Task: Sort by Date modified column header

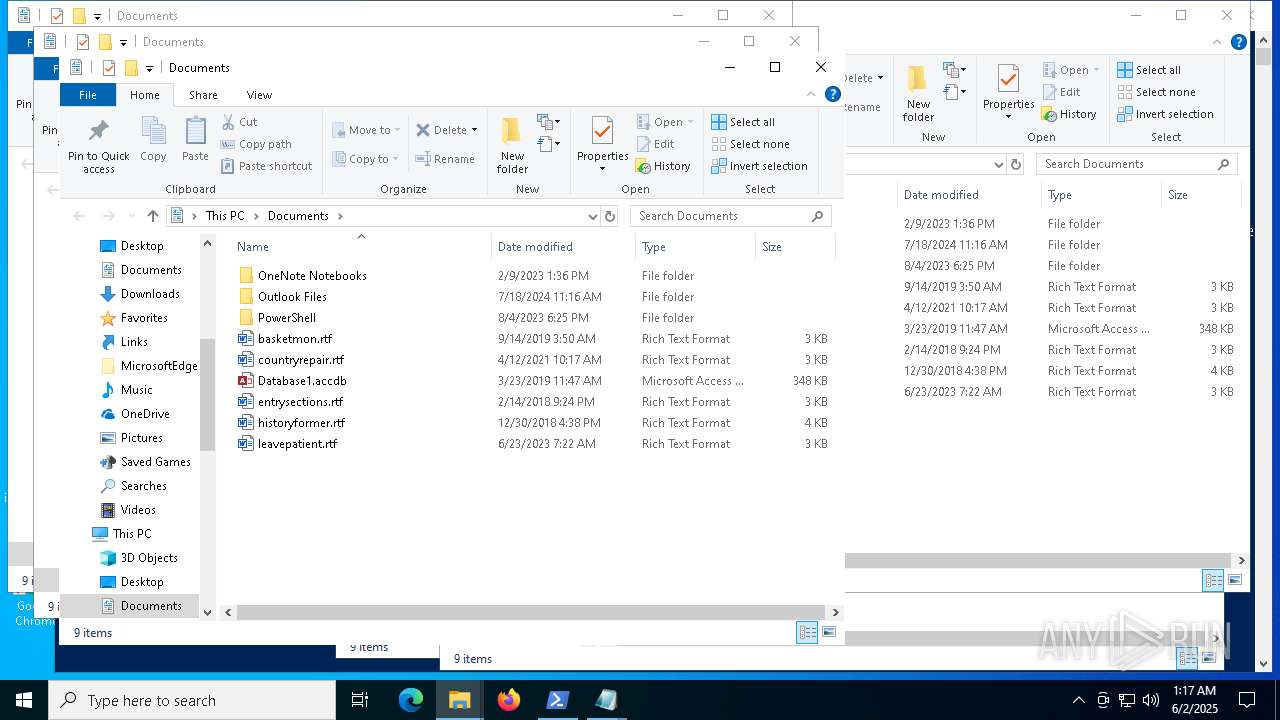Action: (x=563, y=246)
